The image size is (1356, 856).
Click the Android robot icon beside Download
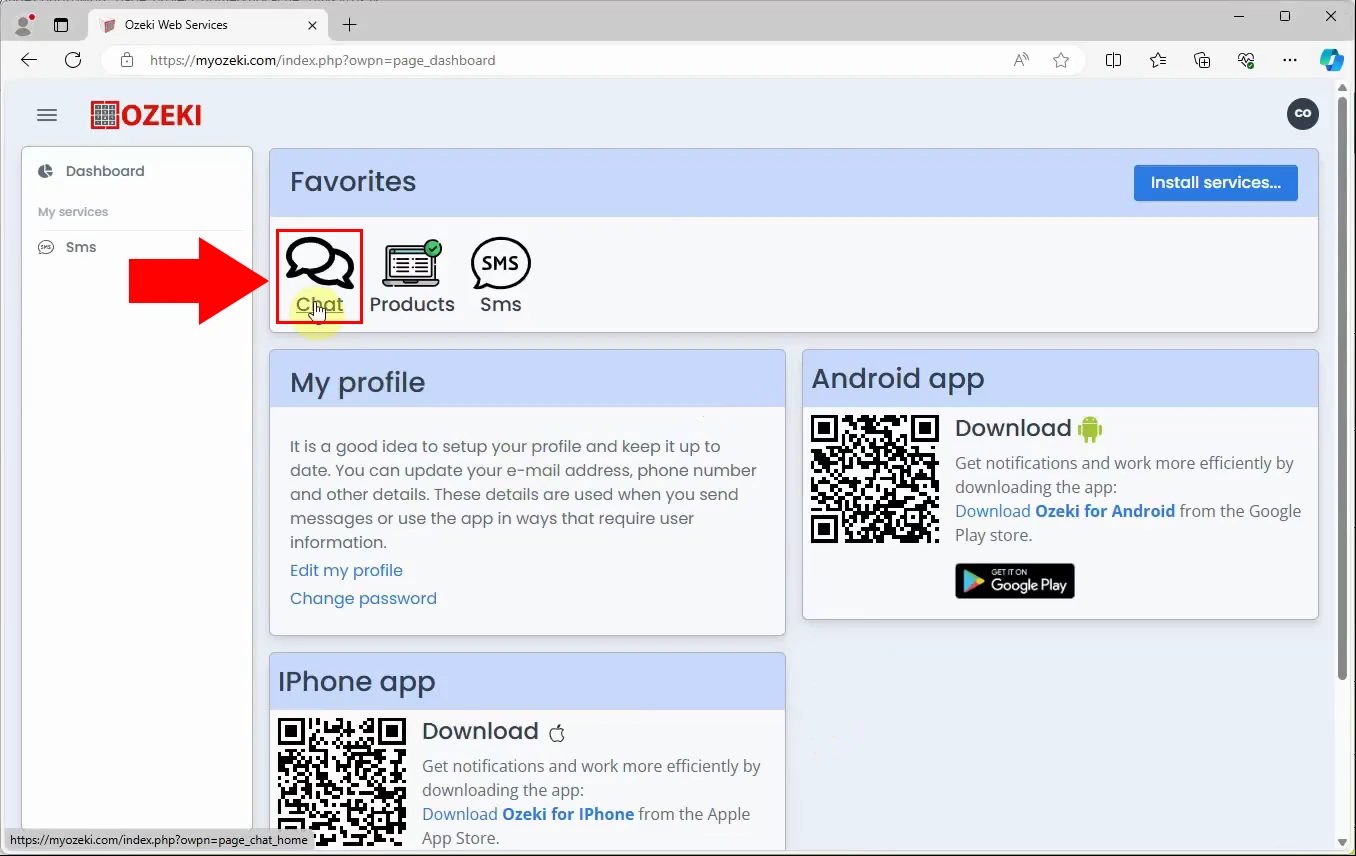tap(1089, 429)
